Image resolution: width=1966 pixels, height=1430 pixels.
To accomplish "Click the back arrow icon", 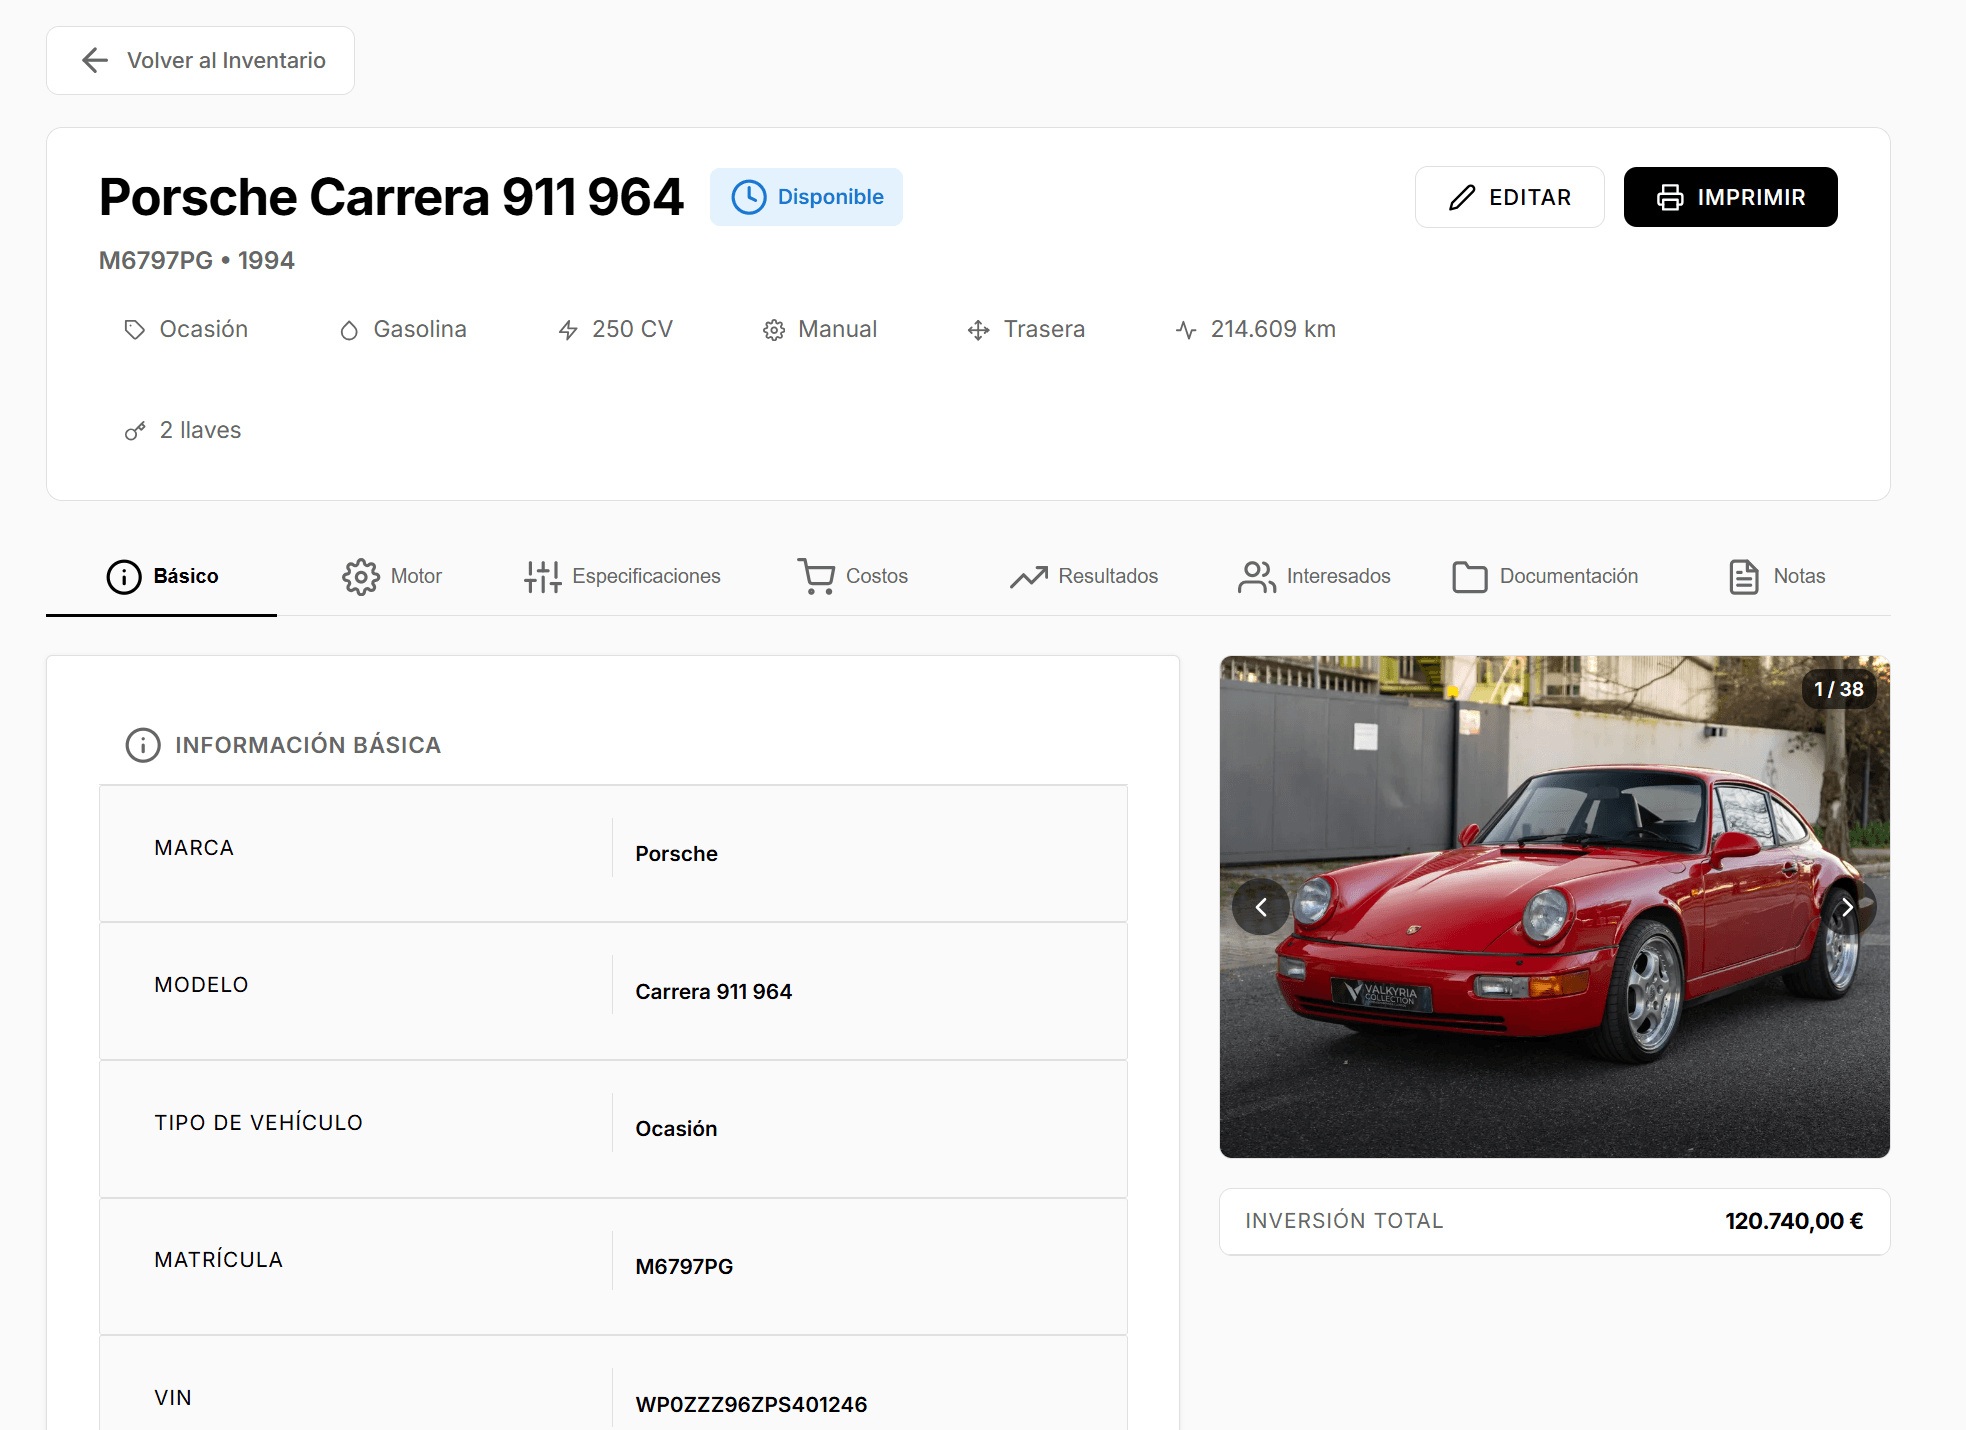I will coord(95,60).
